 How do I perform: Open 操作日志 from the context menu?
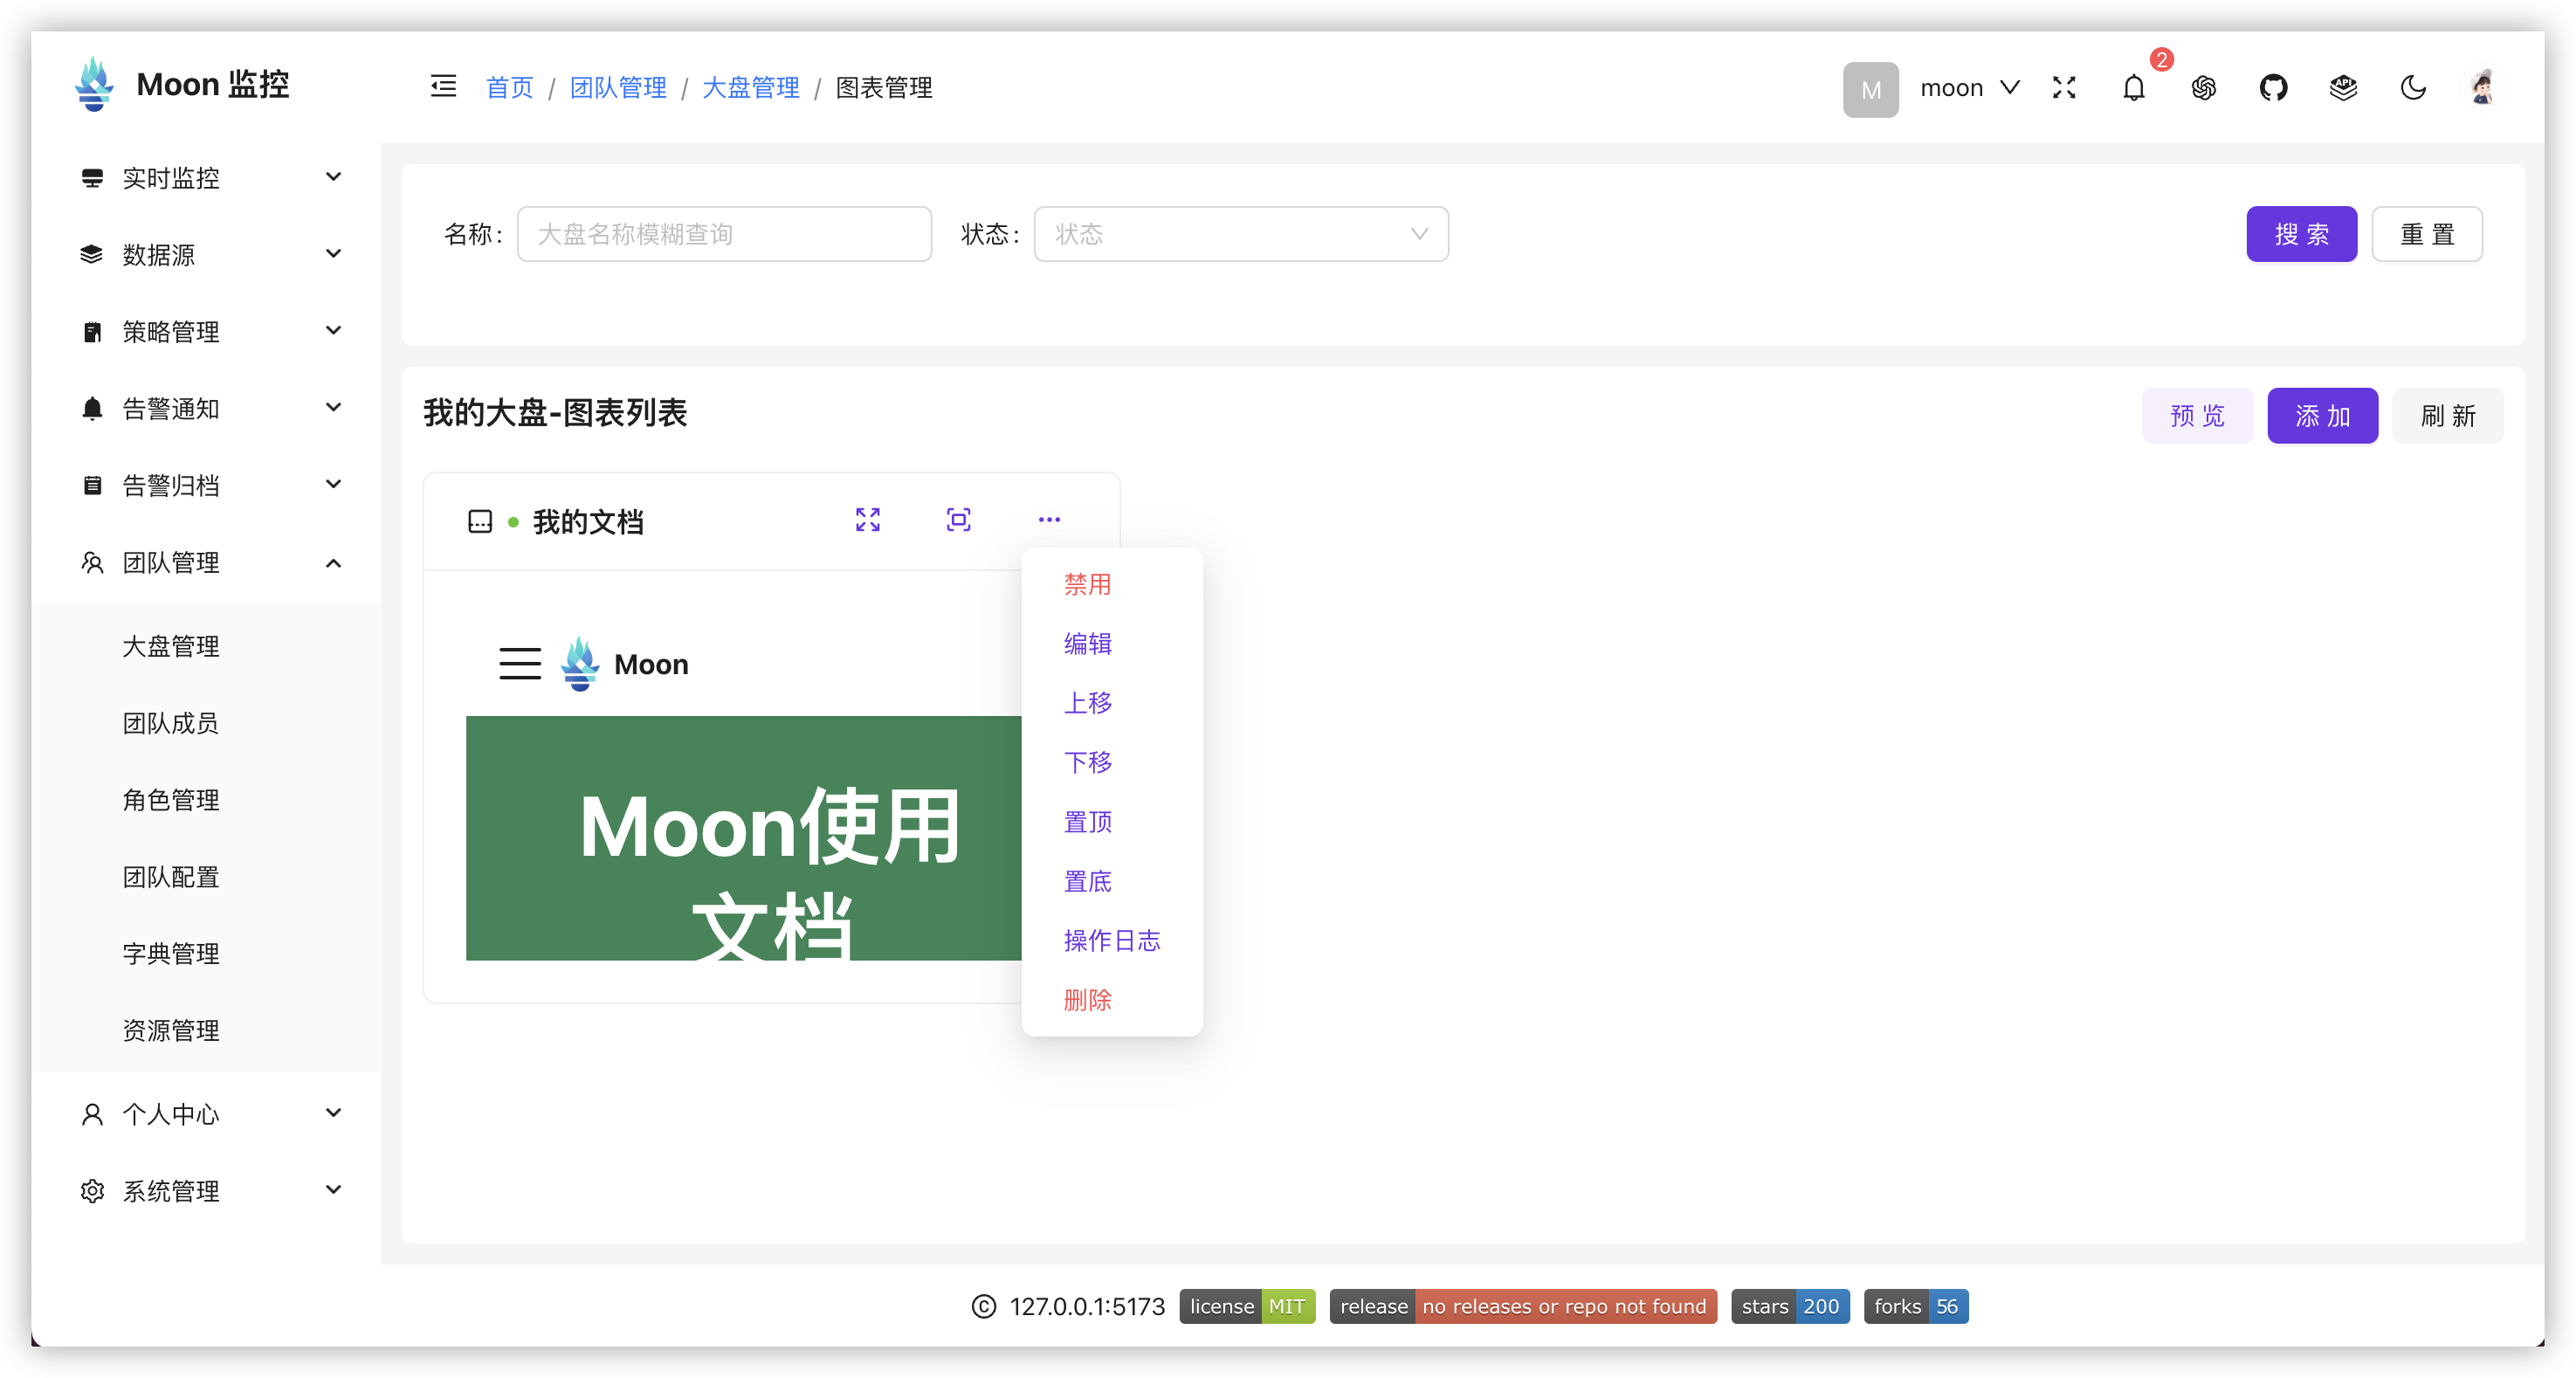click(1111, 940)
